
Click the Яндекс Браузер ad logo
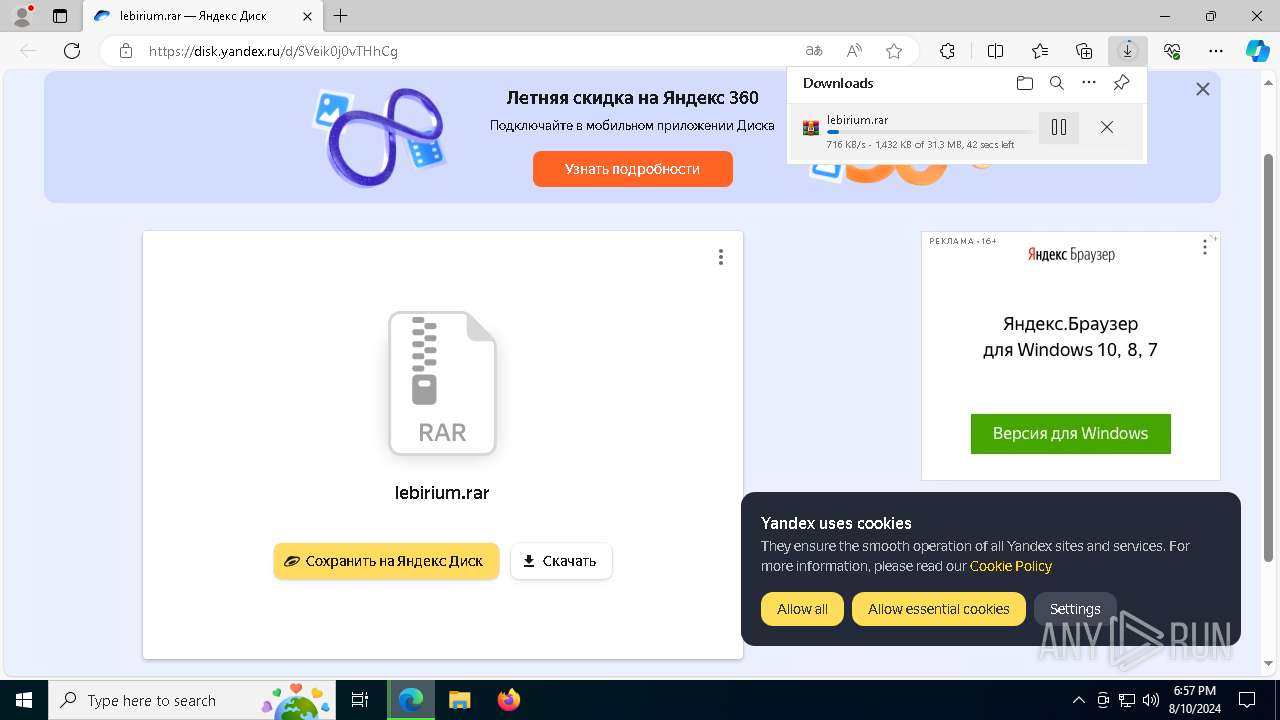pos(1071,254)
